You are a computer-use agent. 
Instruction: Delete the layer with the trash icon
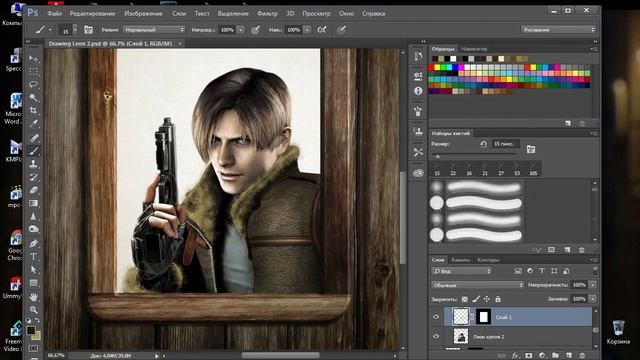coord(582,356)
